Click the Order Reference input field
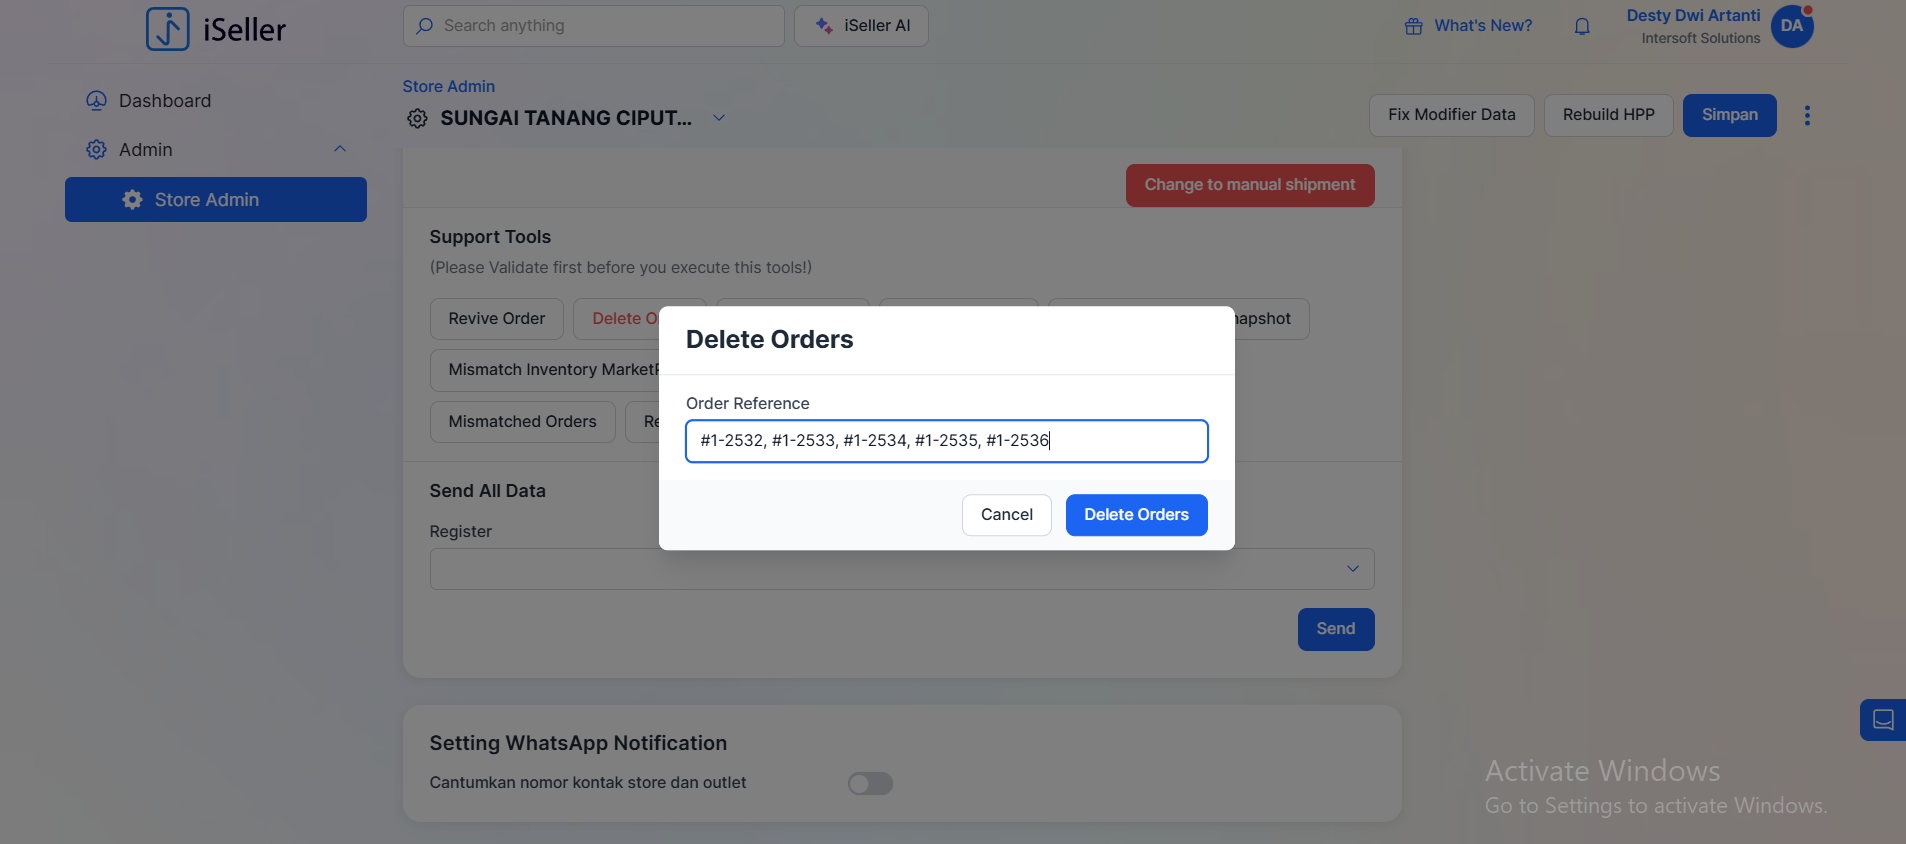The height and width of the screenshot is (844, 1906). tap(946, 441)
